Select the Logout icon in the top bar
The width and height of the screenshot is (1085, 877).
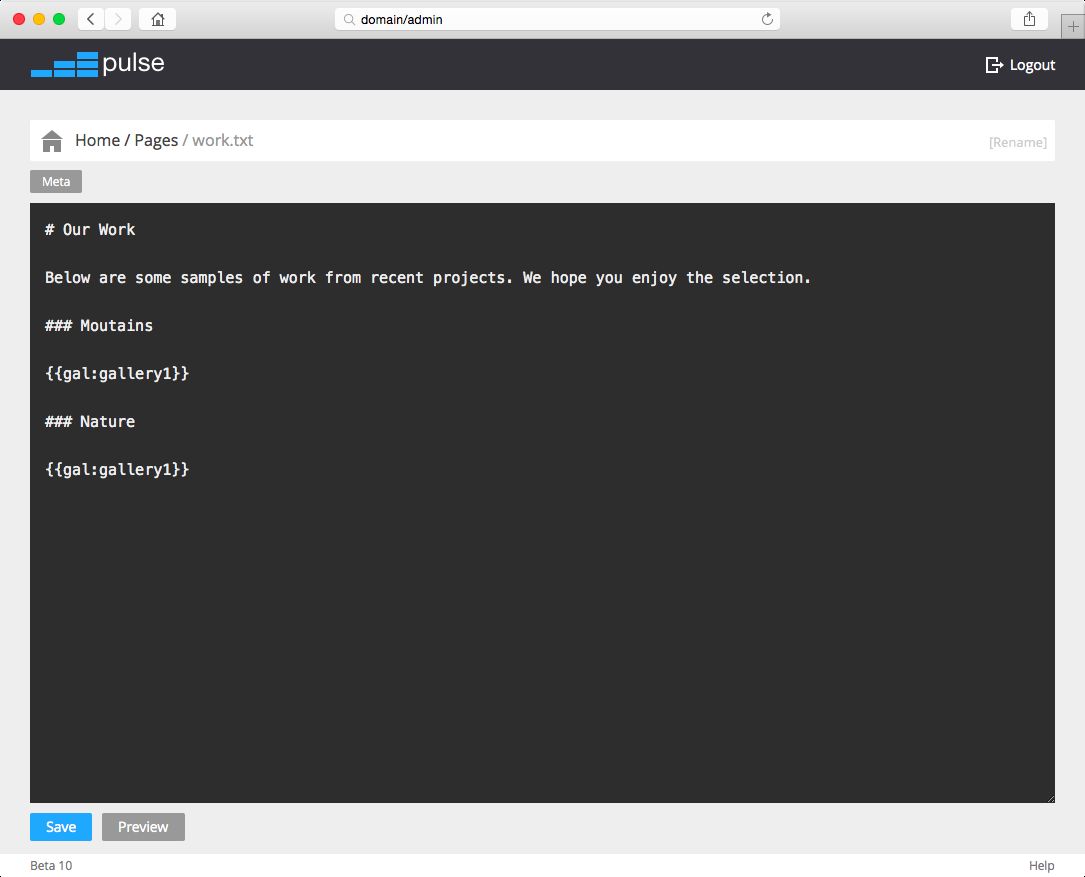993,64
